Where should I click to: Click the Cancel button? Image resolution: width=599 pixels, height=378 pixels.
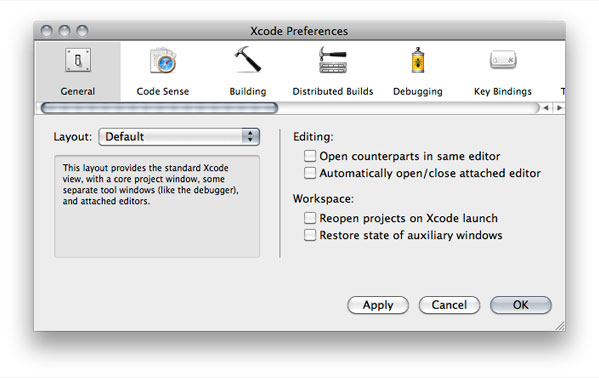click(449, 305)
